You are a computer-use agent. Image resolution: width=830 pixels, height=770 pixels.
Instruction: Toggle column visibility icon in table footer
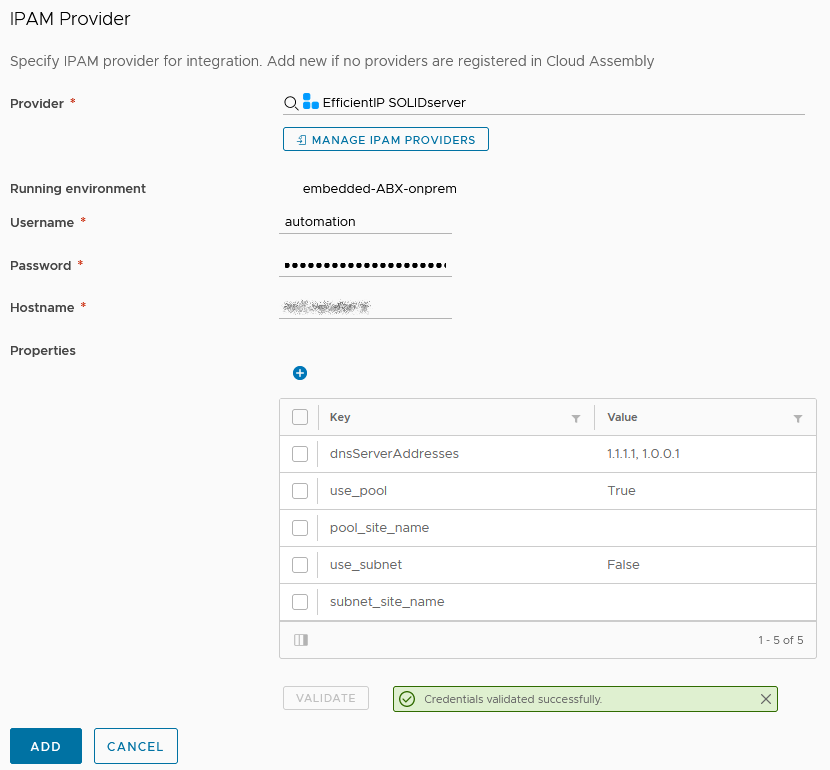point(301,640)
